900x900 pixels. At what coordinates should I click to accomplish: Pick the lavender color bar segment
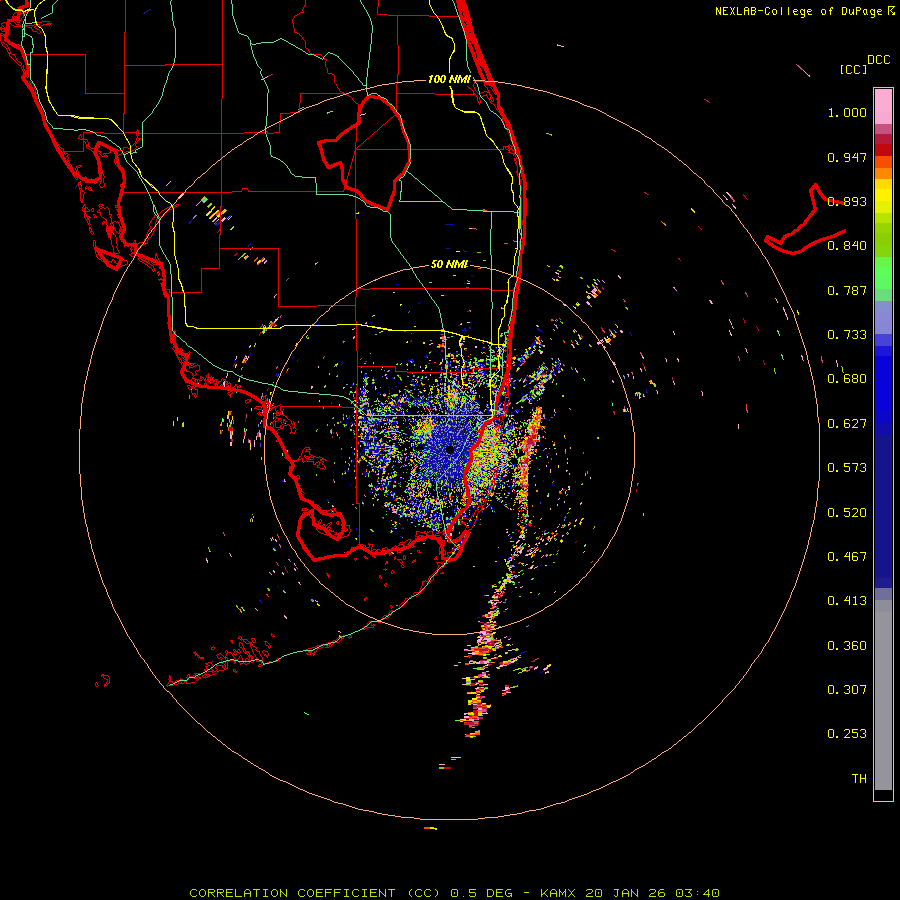pyautogui.click(x=883, y=317)
